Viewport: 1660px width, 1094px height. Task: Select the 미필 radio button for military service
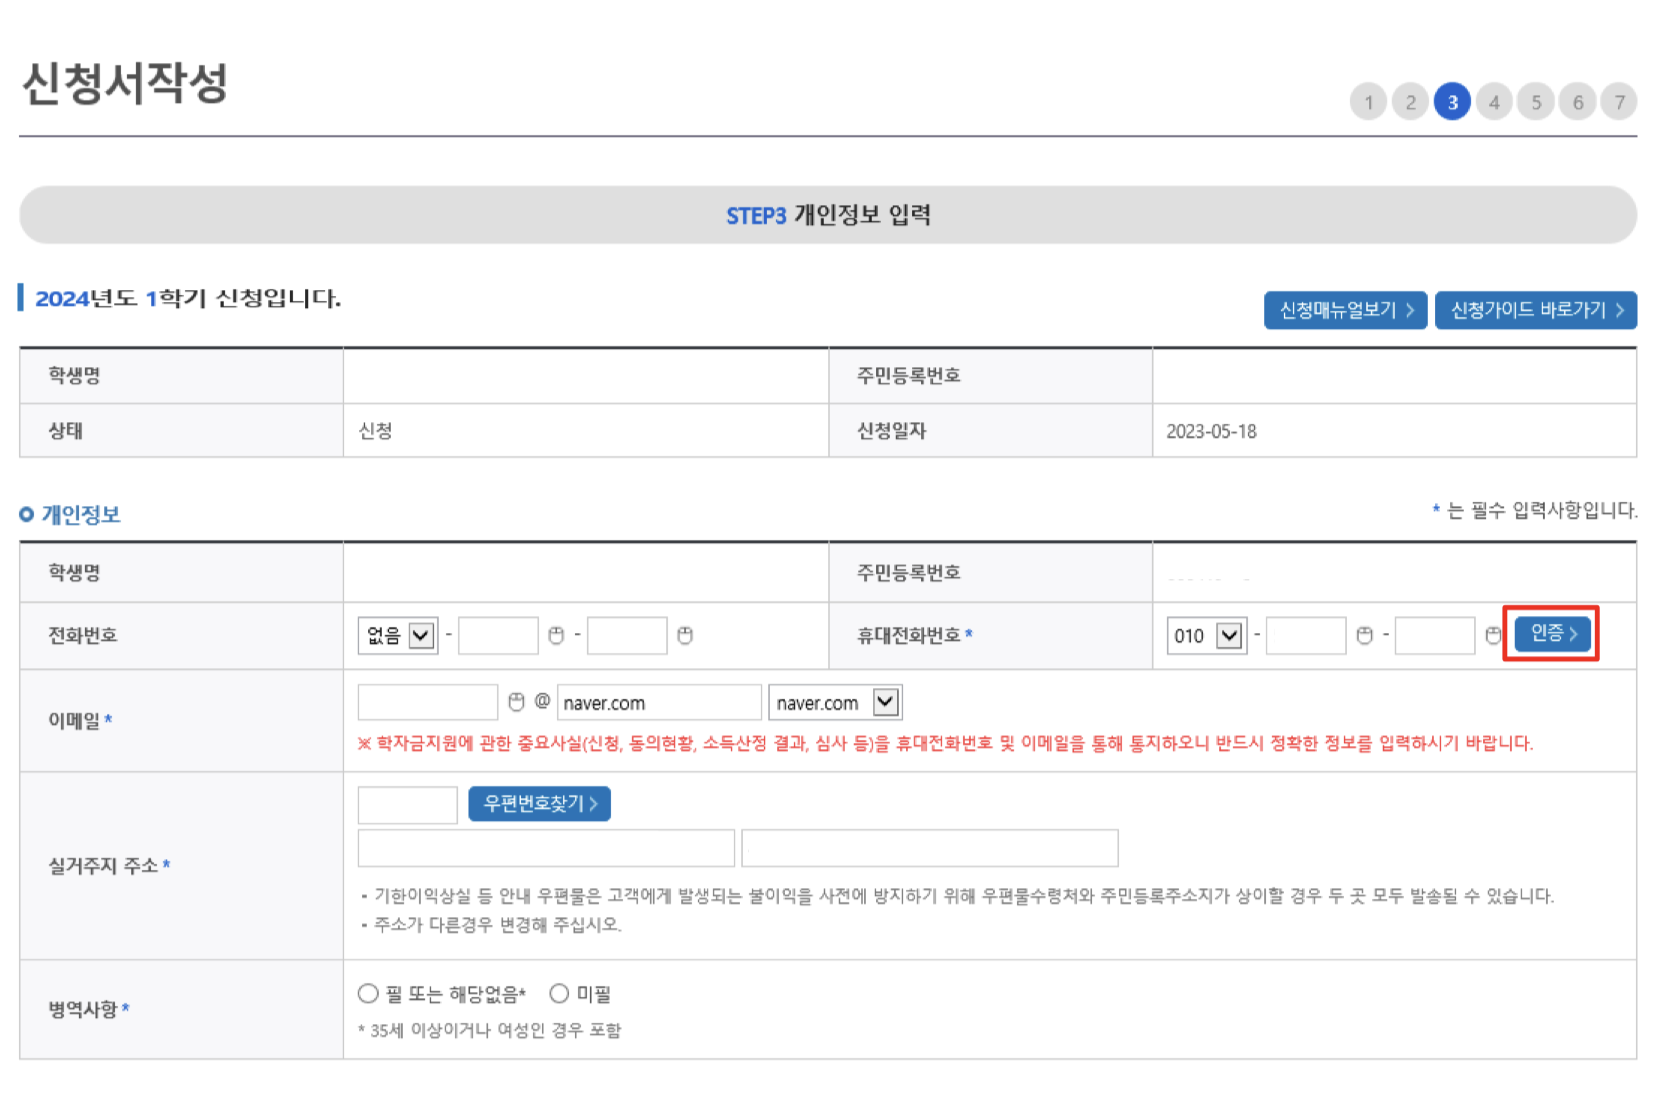click(558, 992)
